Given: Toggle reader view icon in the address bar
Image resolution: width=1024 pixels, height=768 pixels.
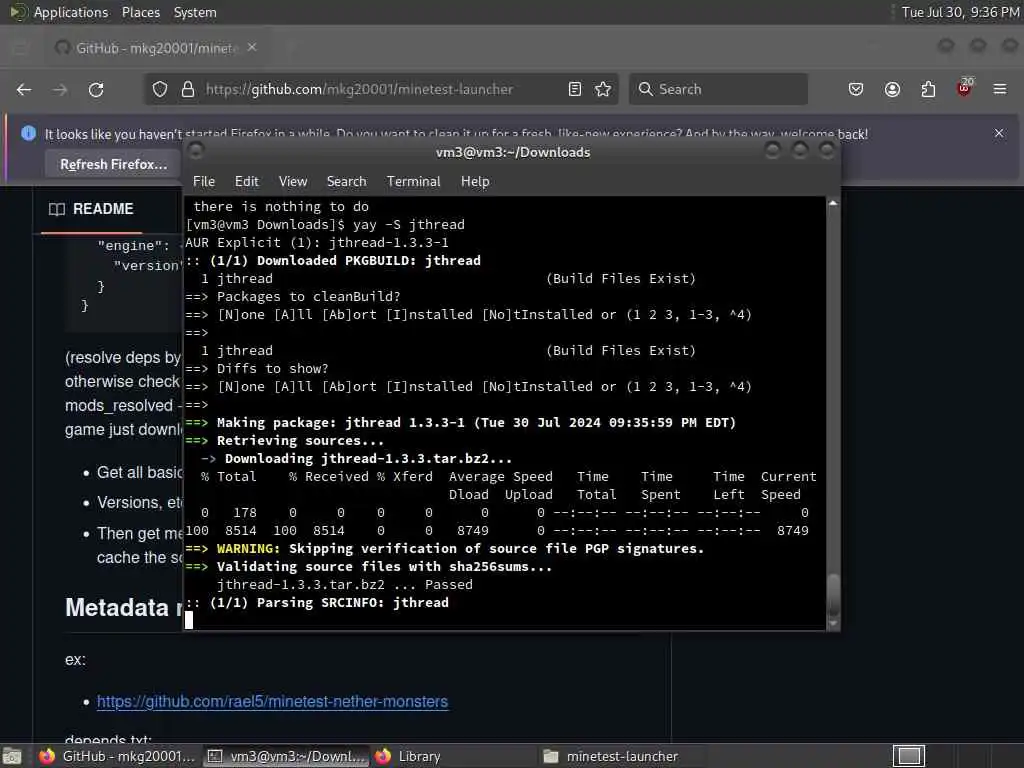Looking at the screenshot, I should point(575,89).
